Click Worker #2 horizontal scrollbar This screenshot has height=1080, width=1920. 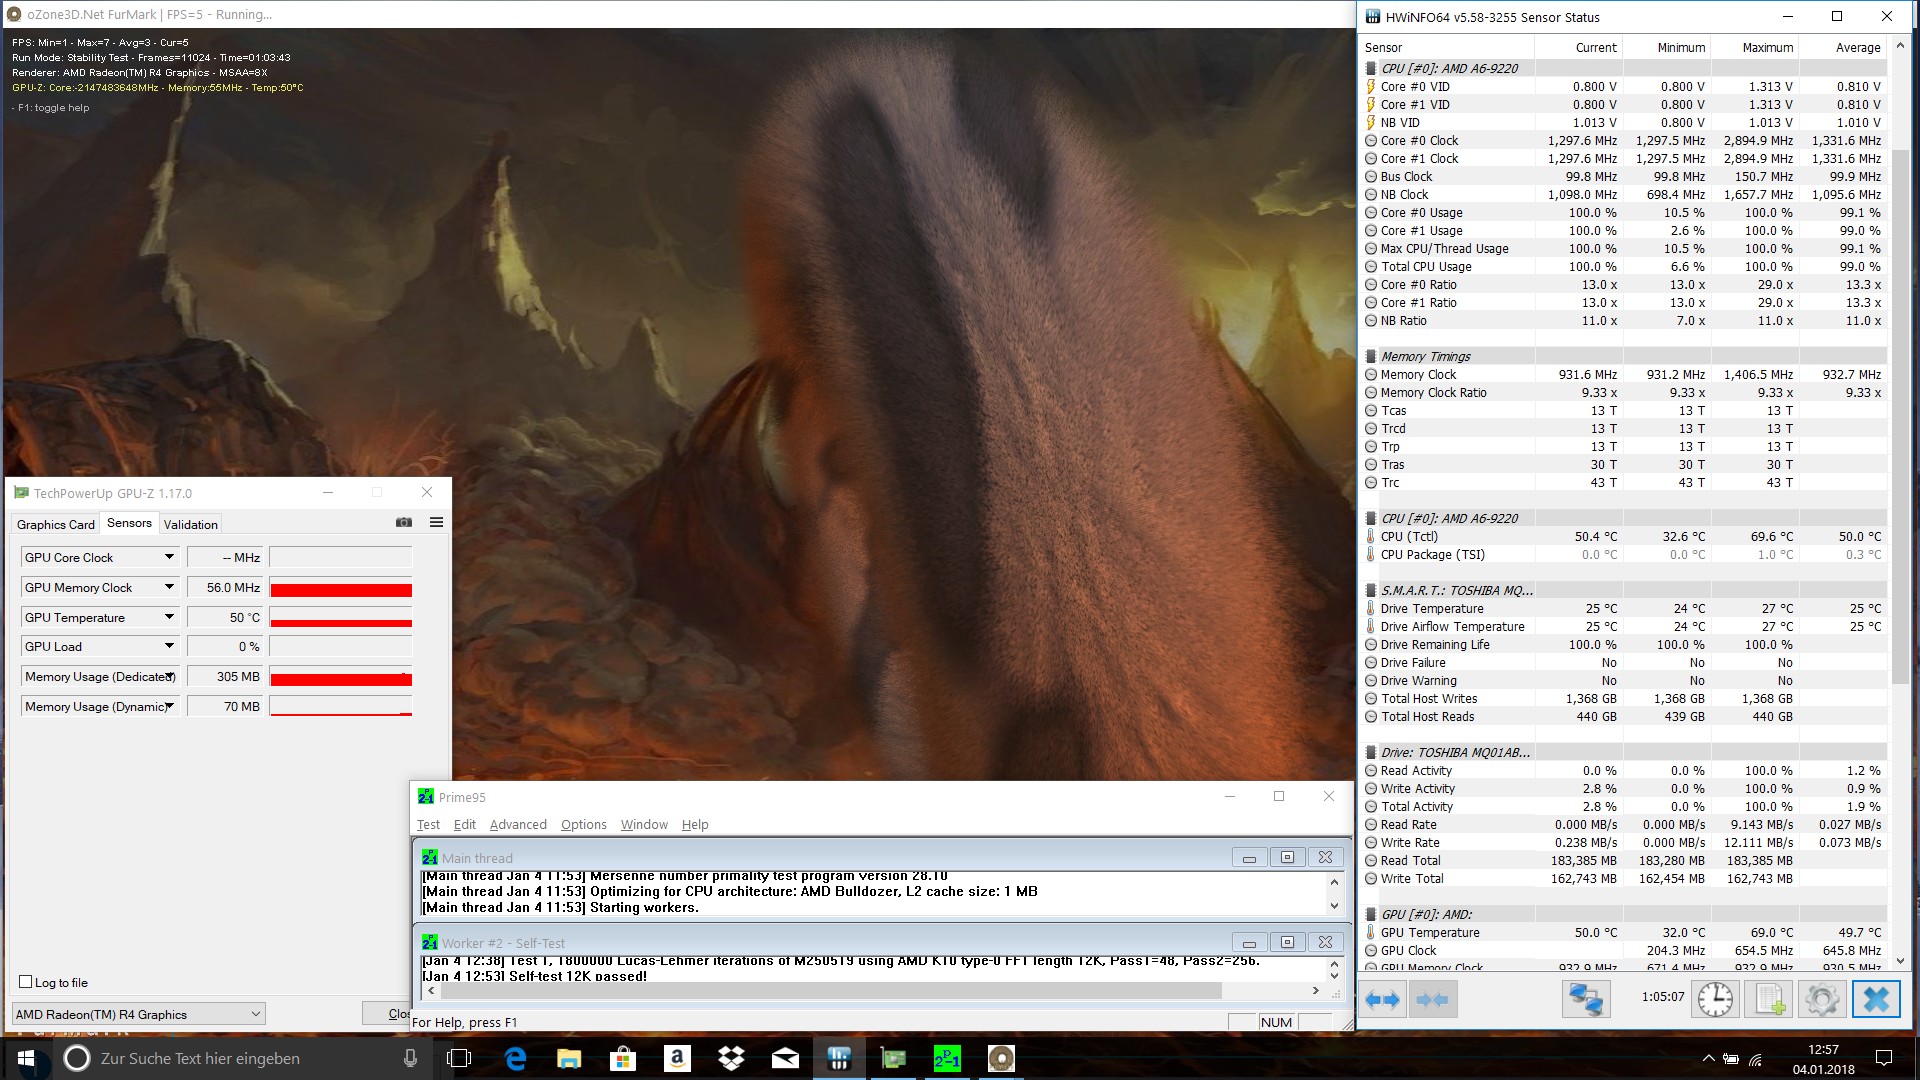click(830, 991)
